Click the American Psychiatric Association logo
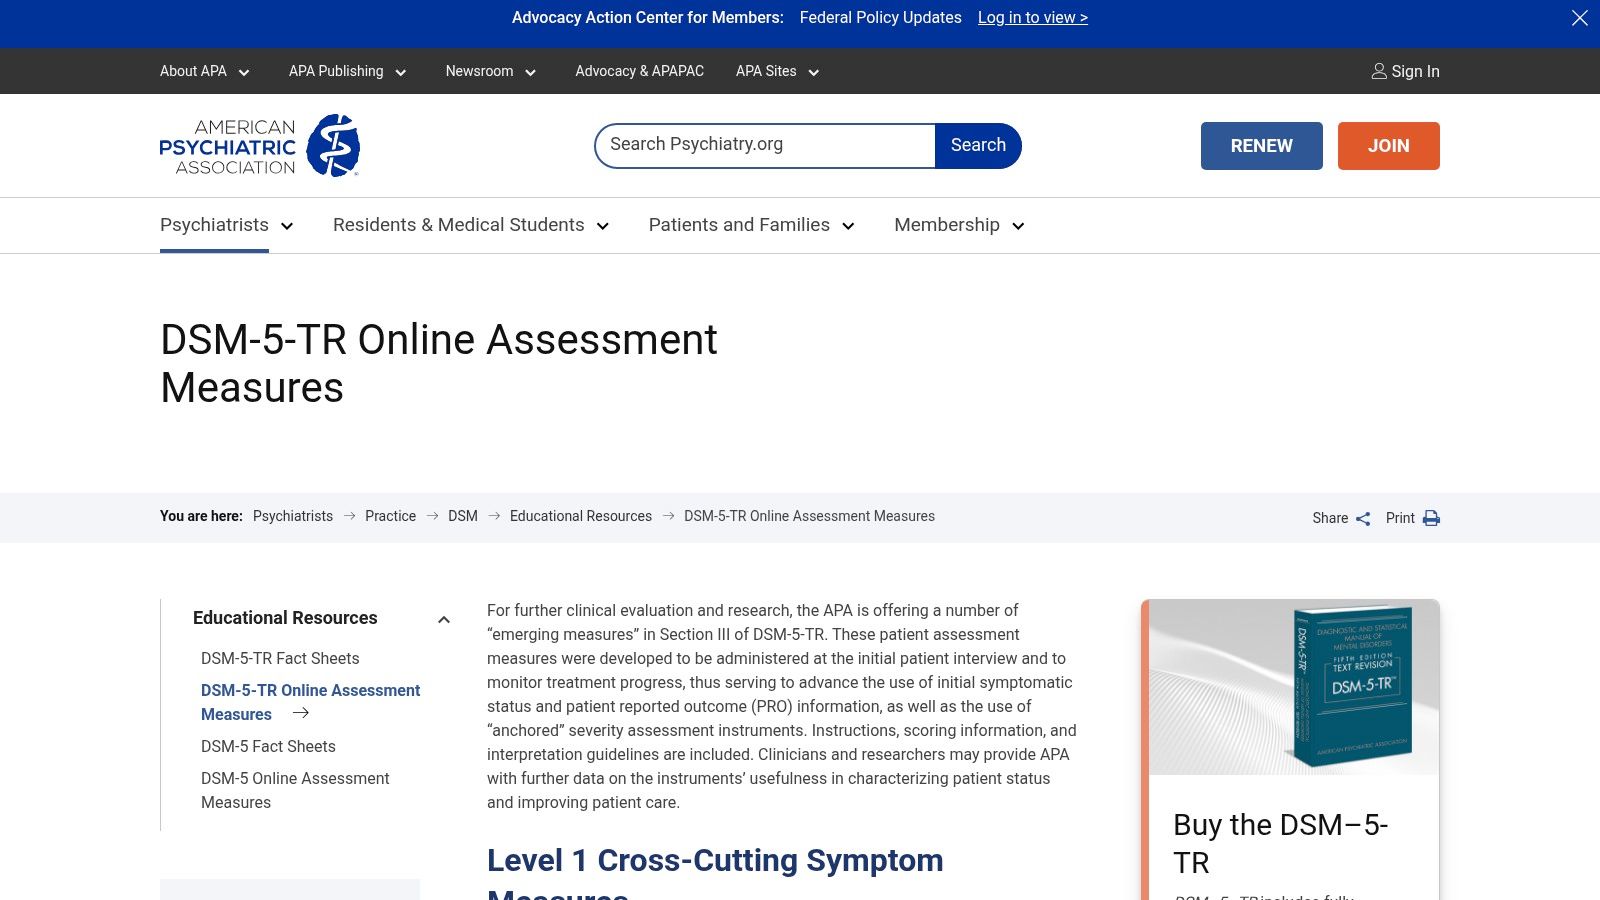 [258, 145]
